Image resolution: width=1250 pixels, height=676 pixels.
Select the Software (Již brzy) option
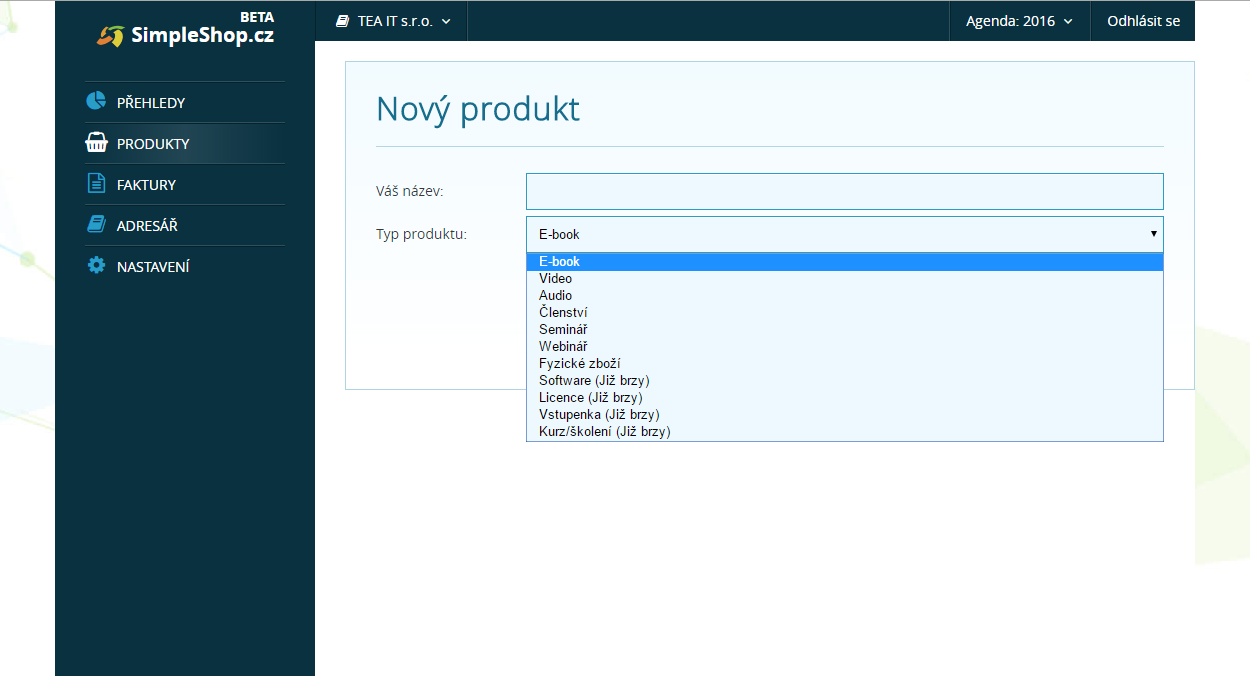click(x=845, y=380)
